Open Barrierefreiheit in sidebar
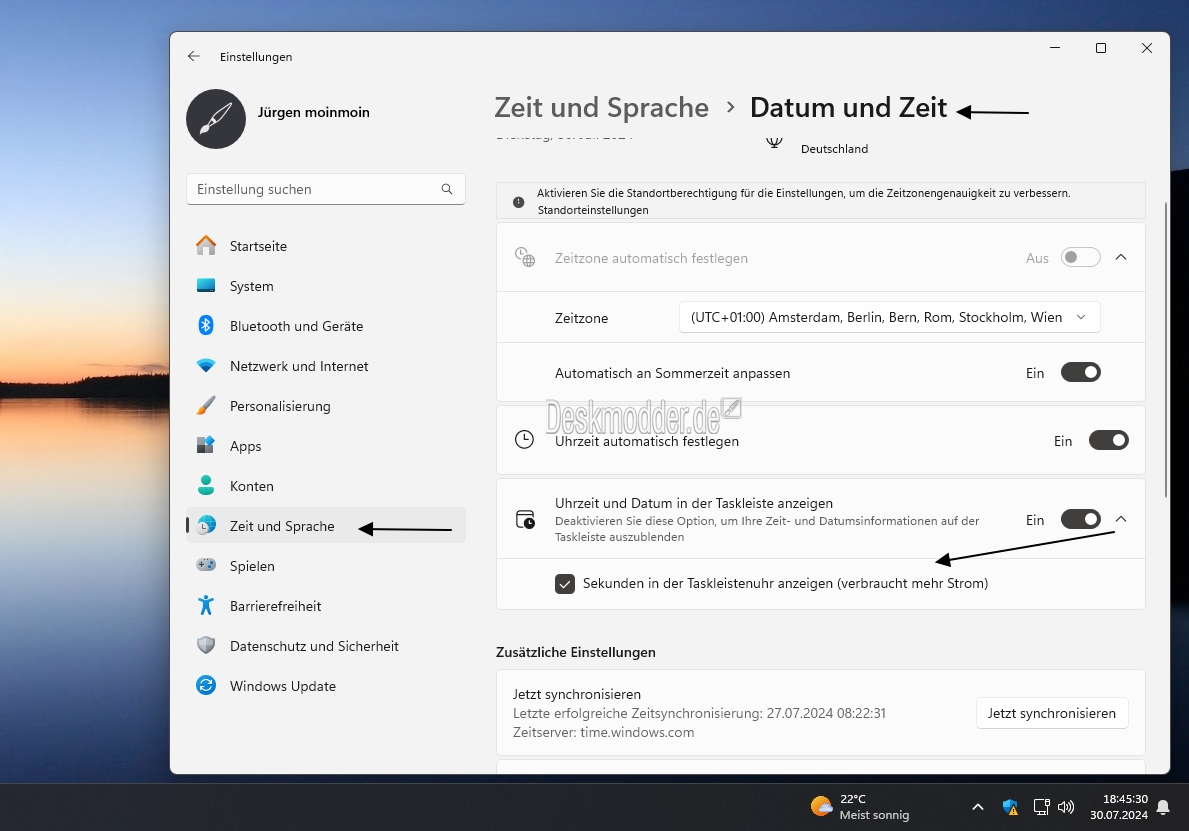 326,606
